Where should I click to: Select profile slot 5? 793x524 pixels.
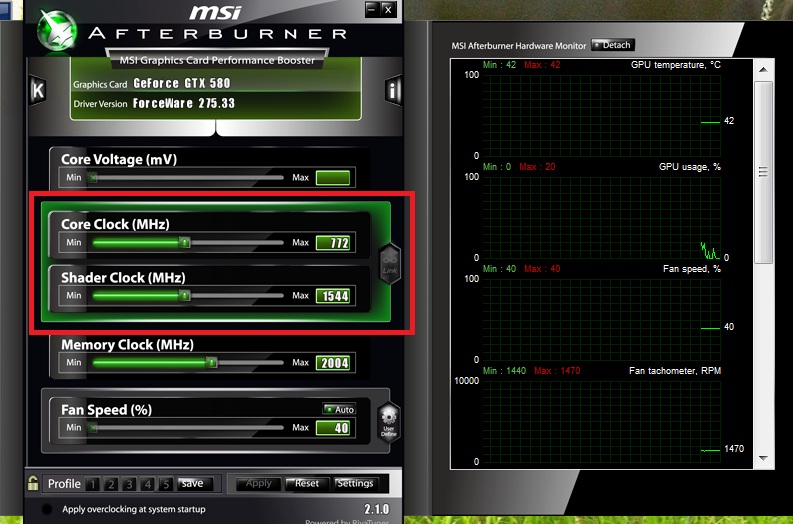pyautogui.click(x=165, y=484)
